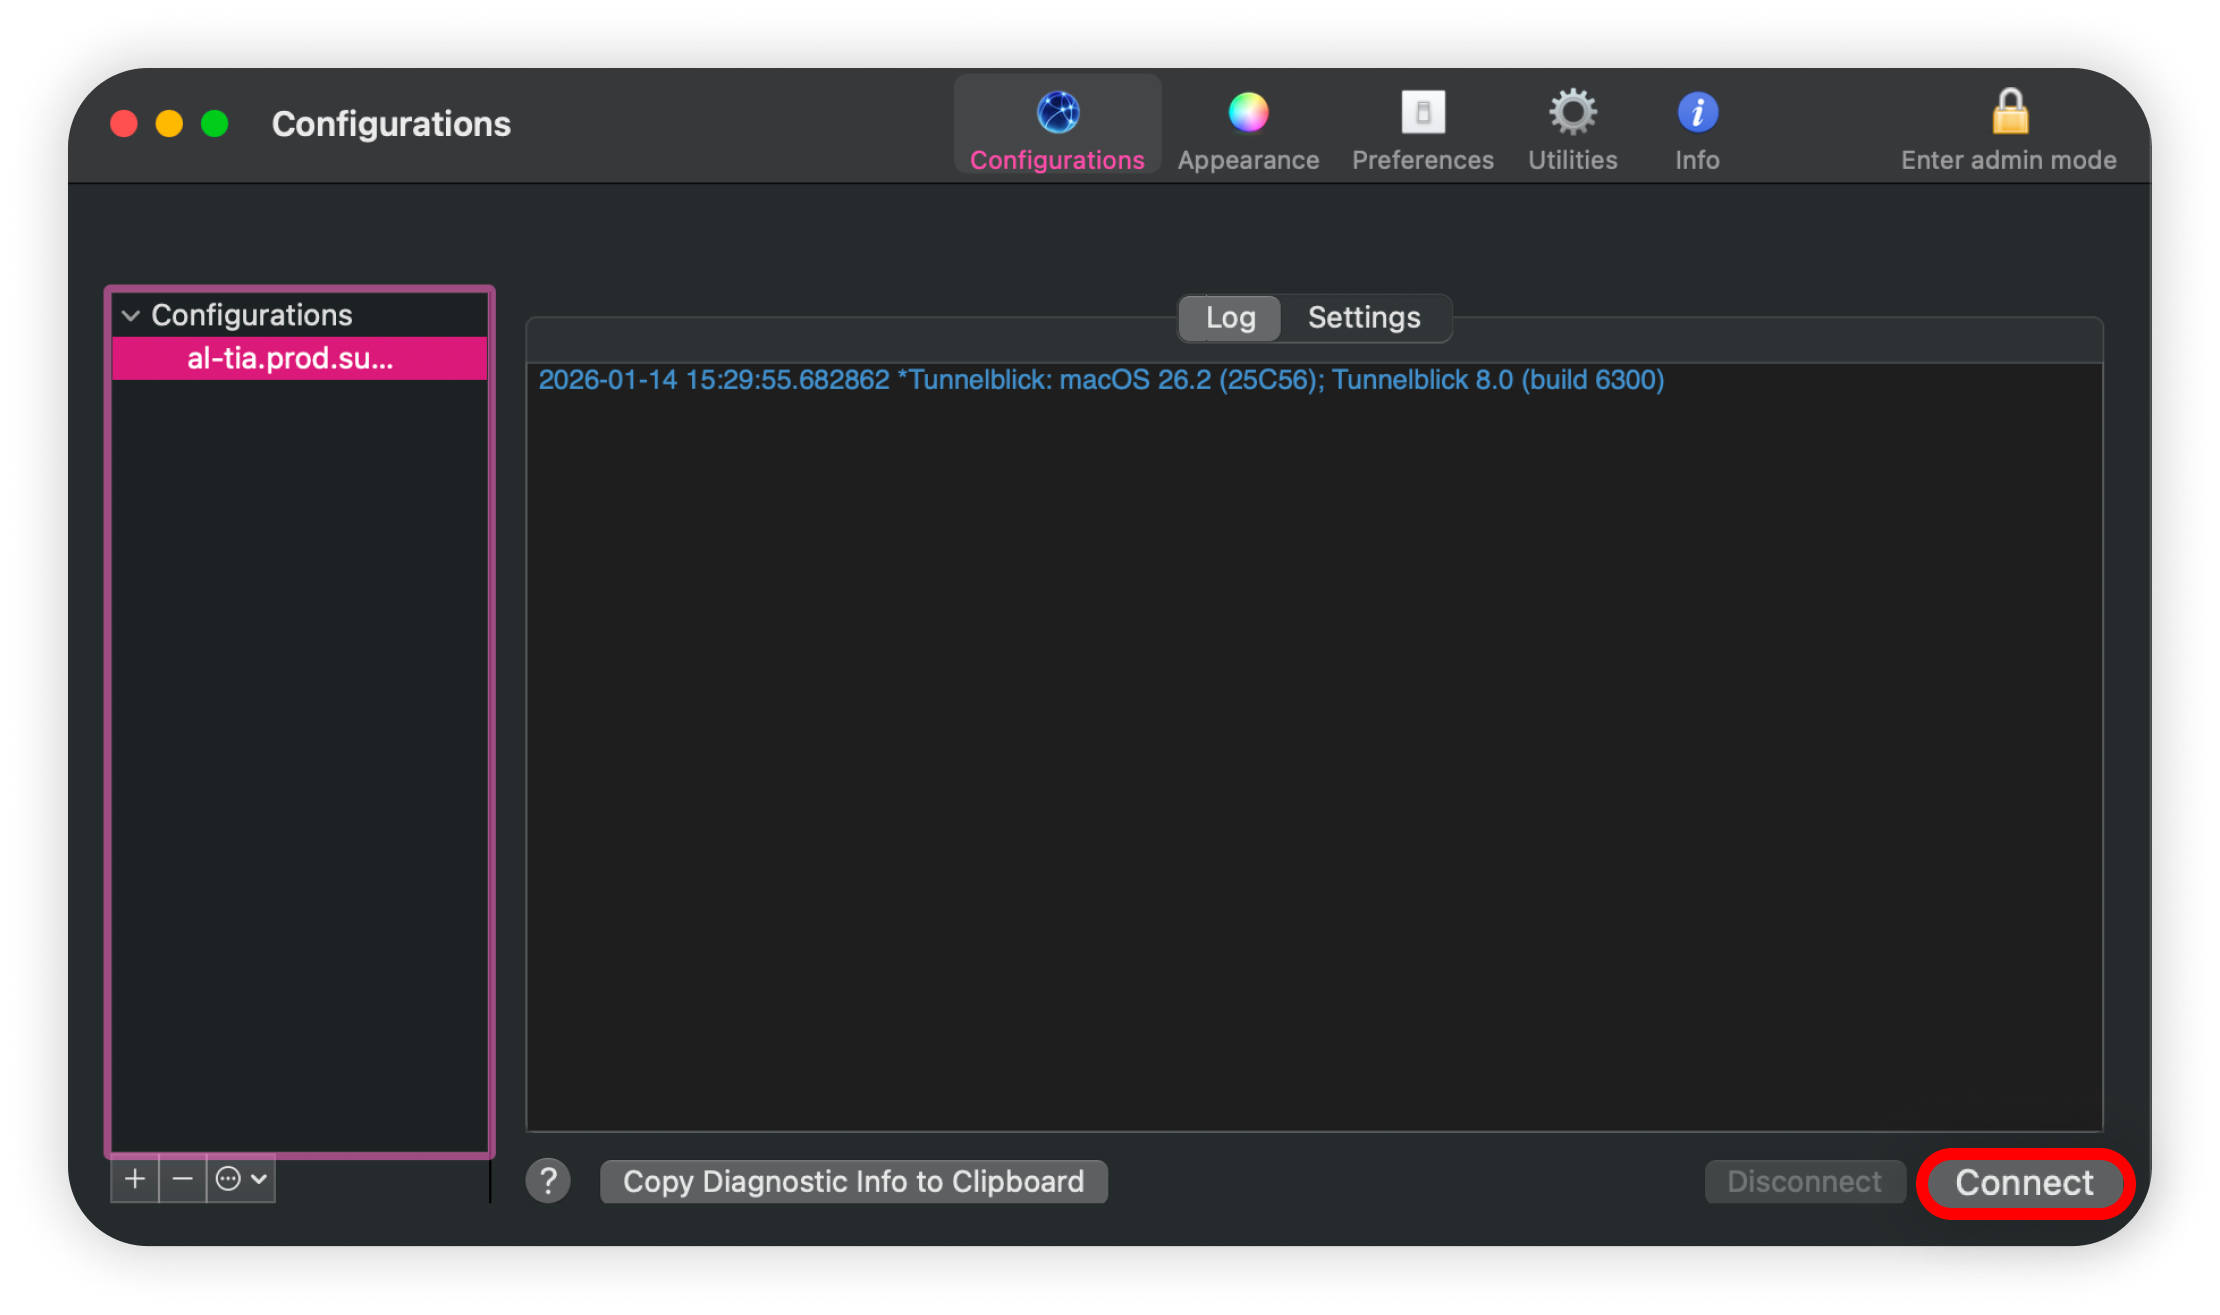Image resolution: width=2220 pixels, height=1315 pixels.
Task: Switch to the Settings tab
Action: point(1364,318)
